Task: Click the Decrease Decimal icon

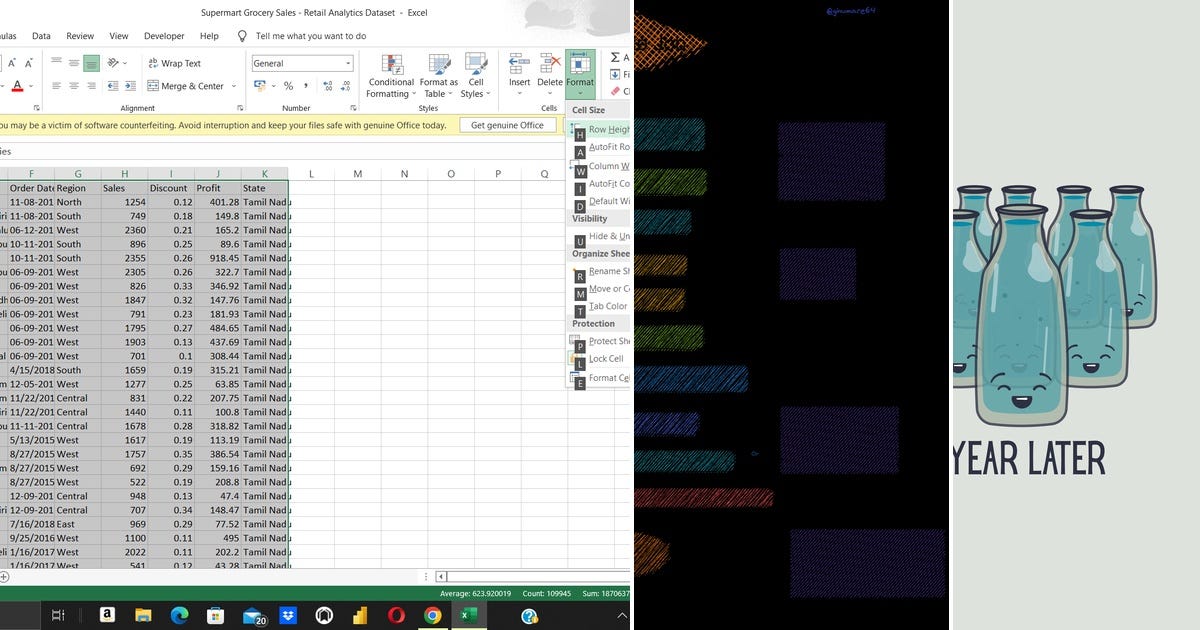Action: tap(344, 86)
